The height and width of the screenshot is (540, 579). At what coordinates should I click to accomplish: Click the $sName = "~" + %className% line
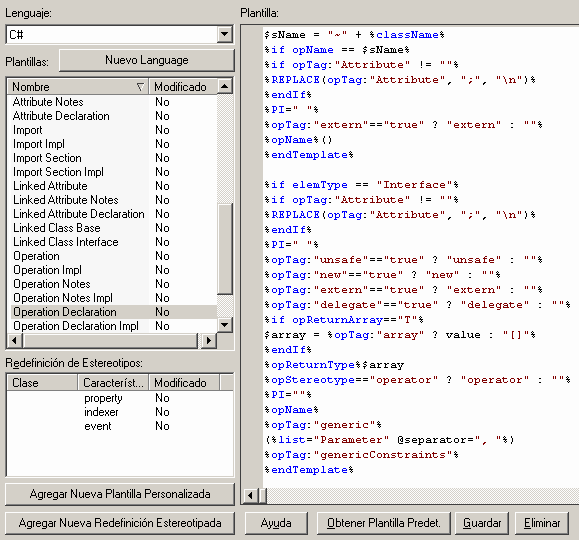[x=354, y=35]
